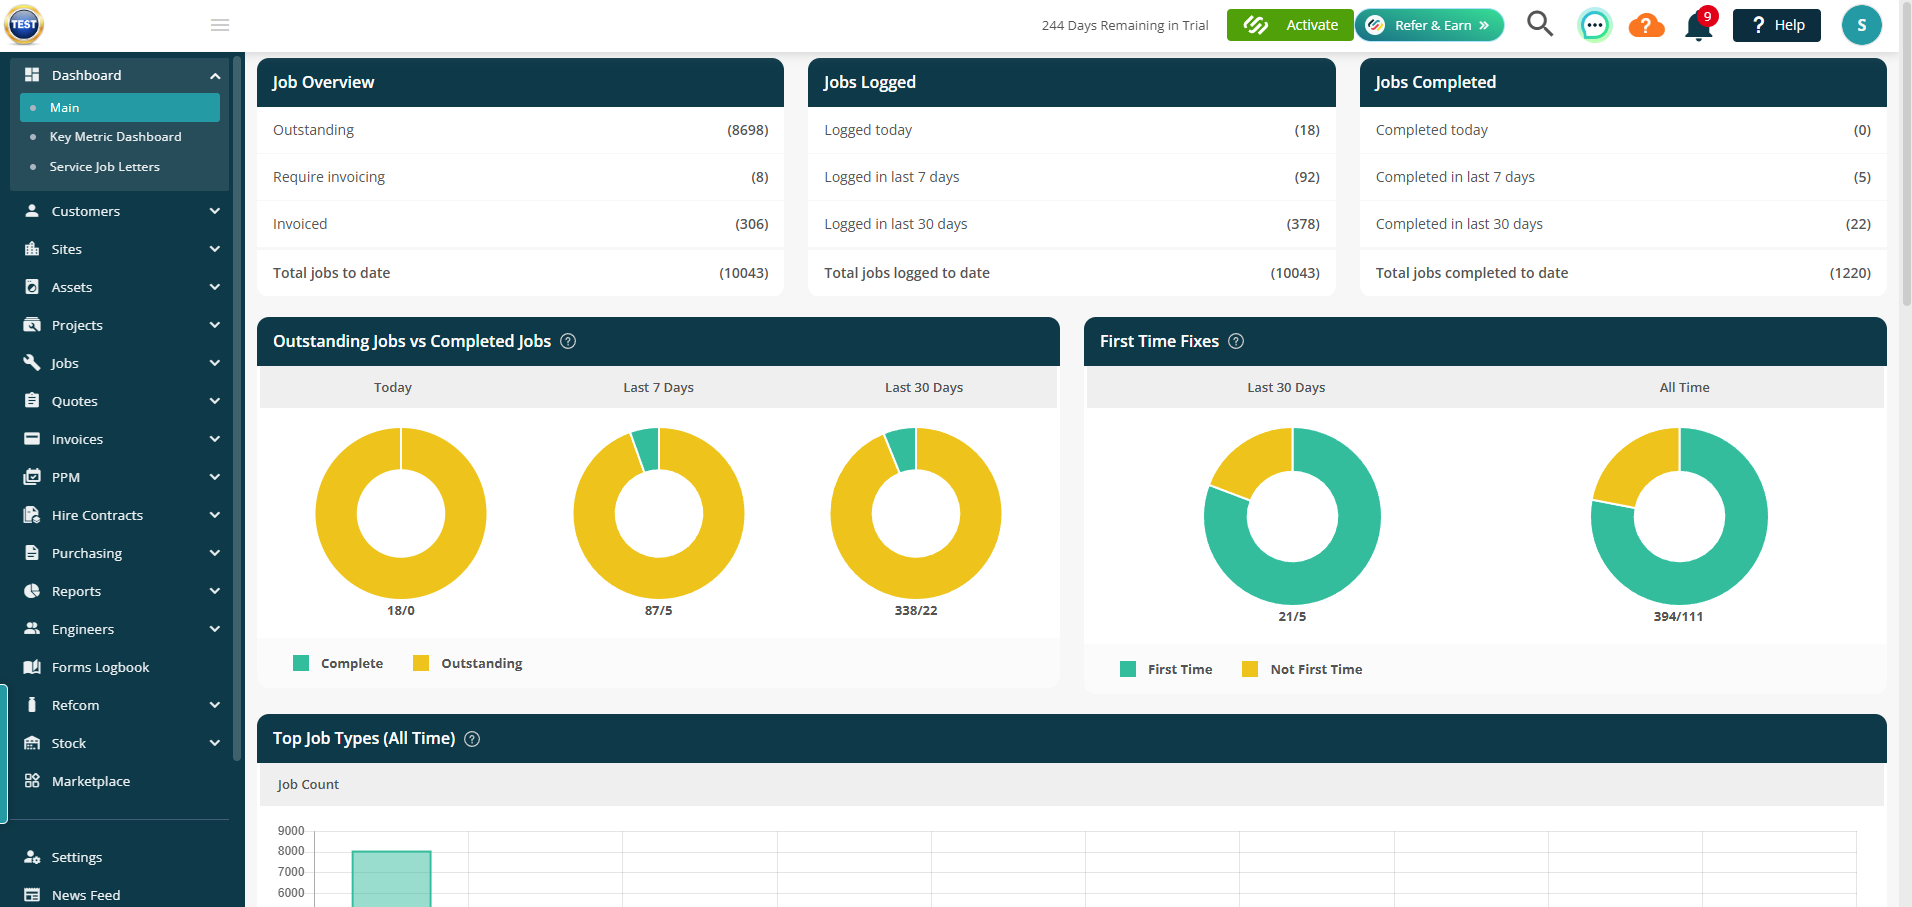Toggle the Outstanding legend swatch
This screenshot has width=1912, height=907.
421,663
